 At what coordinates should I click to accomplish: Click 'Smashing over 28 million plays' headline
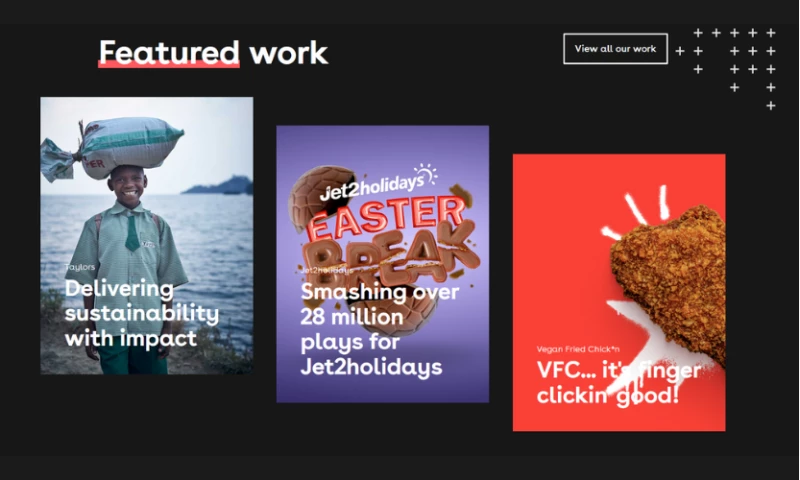click(380, 330)
